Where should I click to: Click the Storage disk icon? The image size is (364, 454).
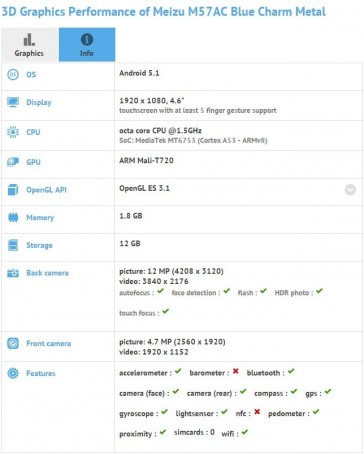coord(13,245)
